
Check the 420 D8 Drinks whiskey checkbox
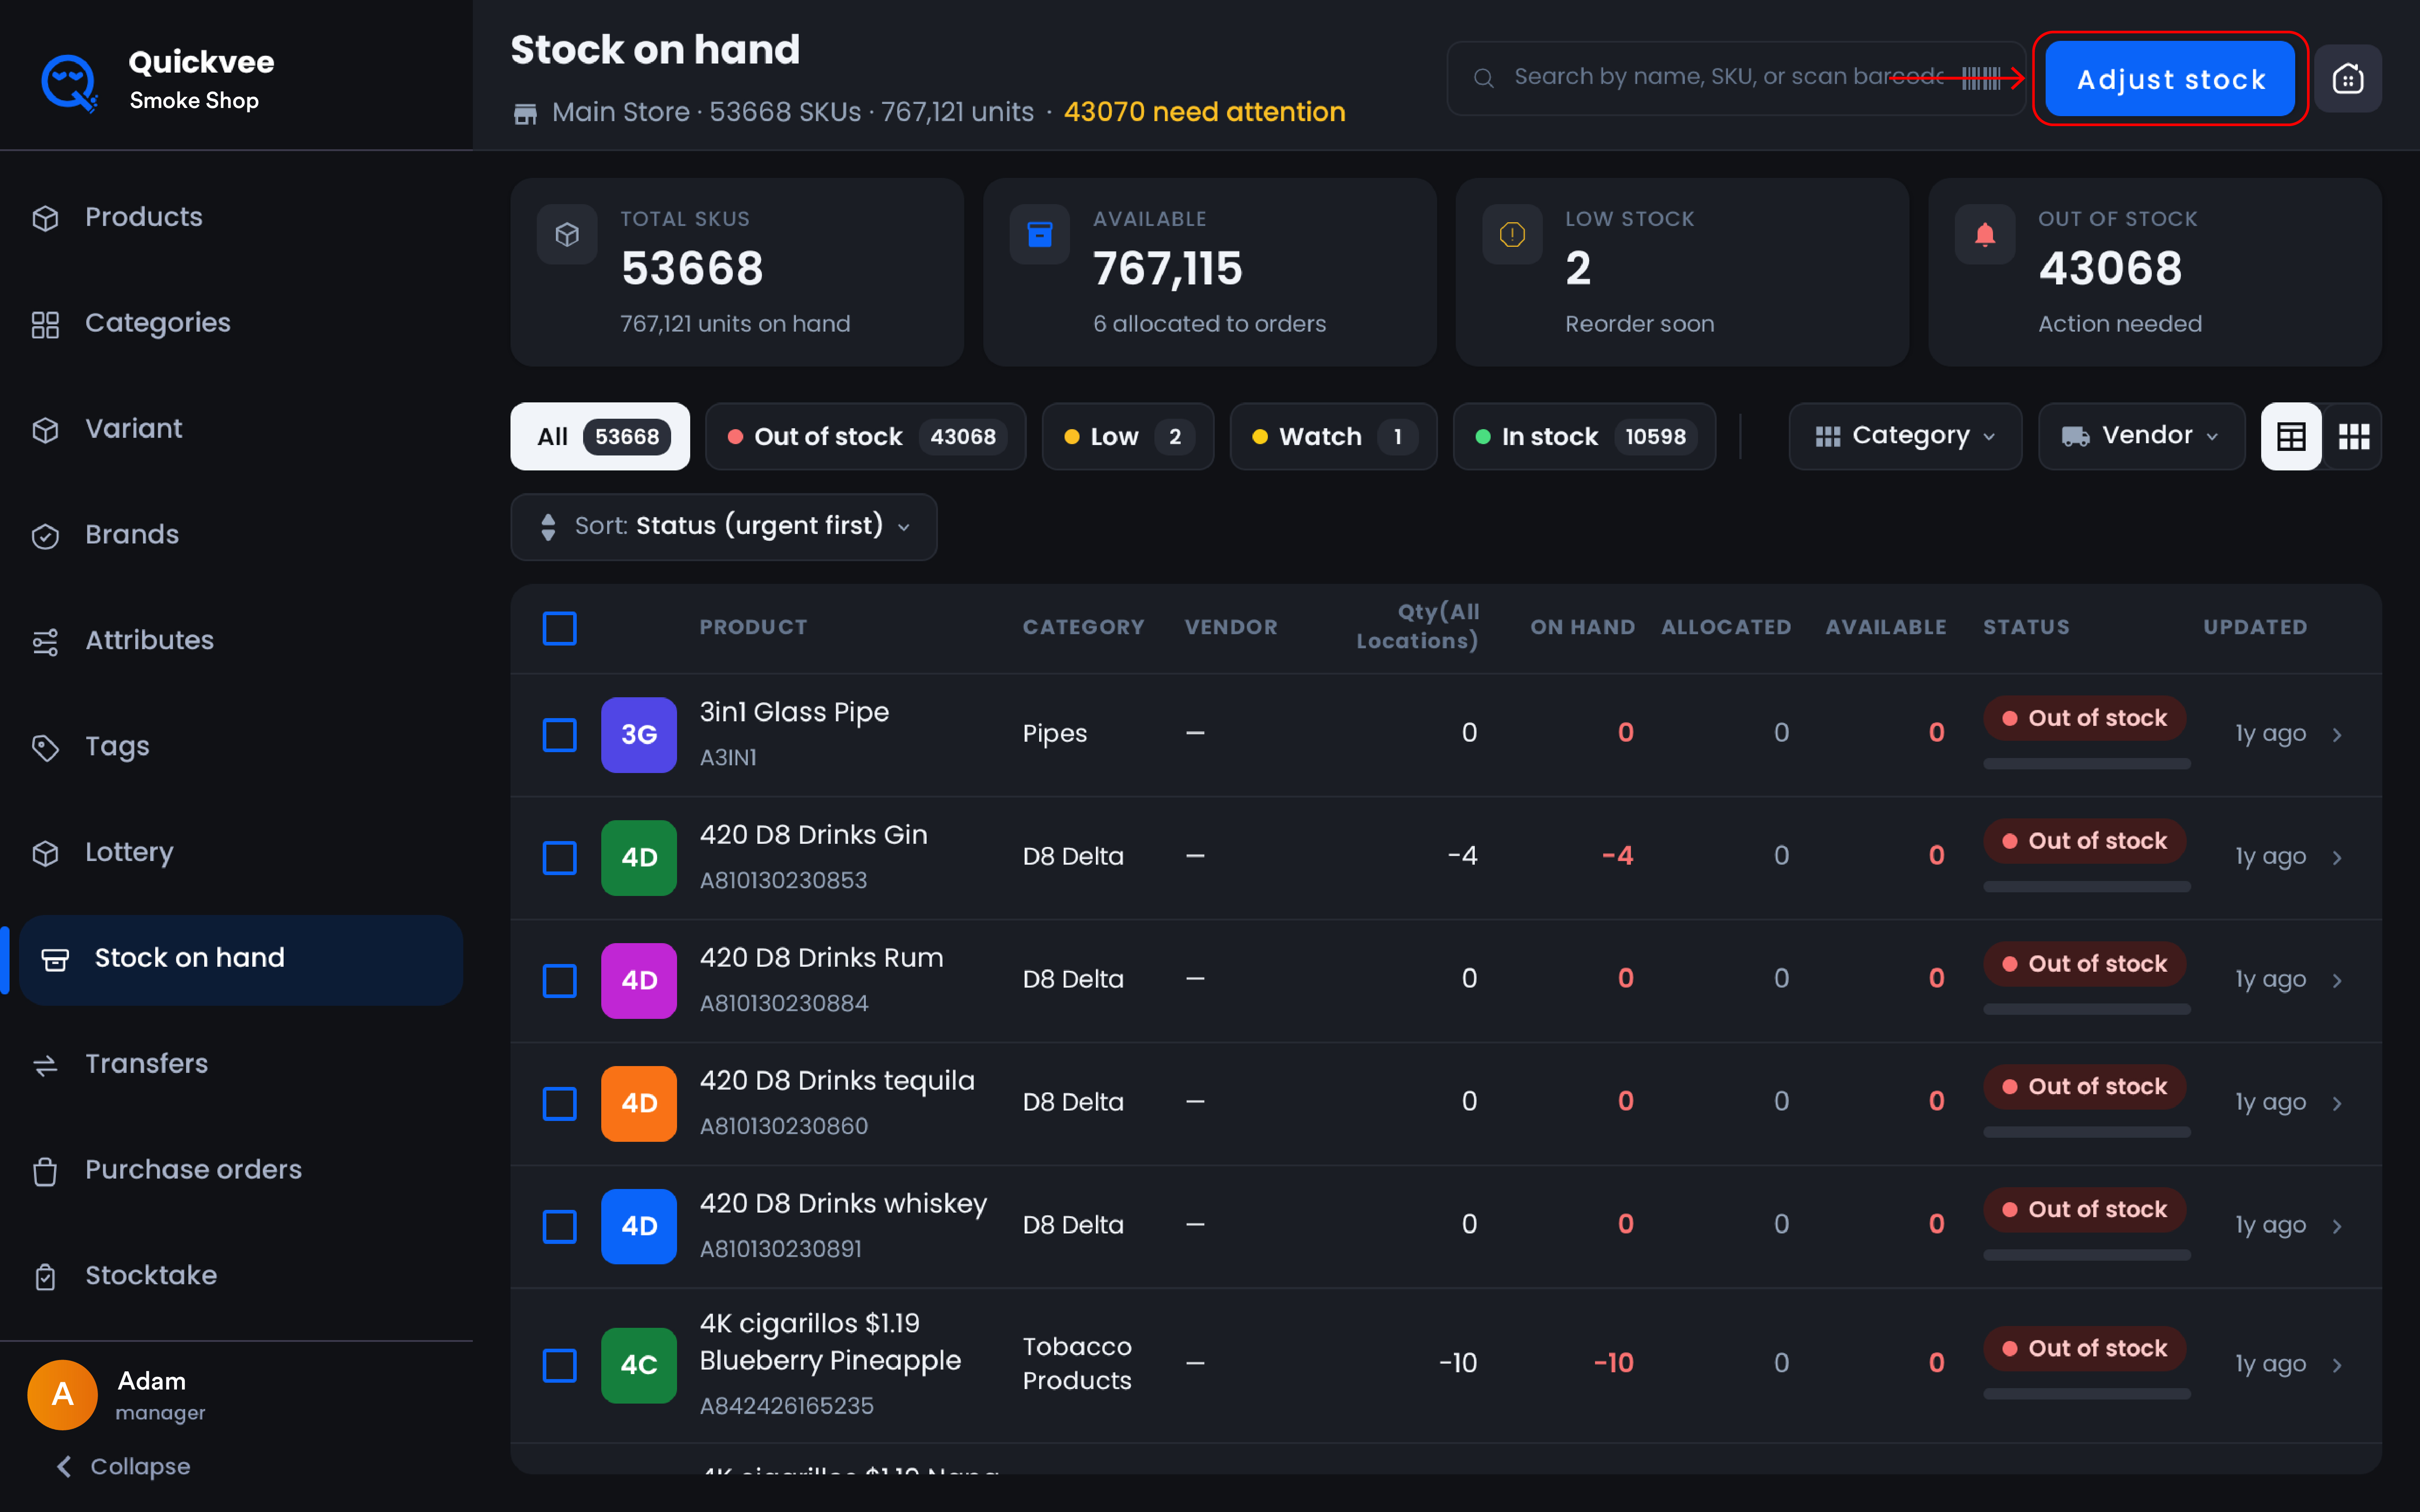(559, 1227)
